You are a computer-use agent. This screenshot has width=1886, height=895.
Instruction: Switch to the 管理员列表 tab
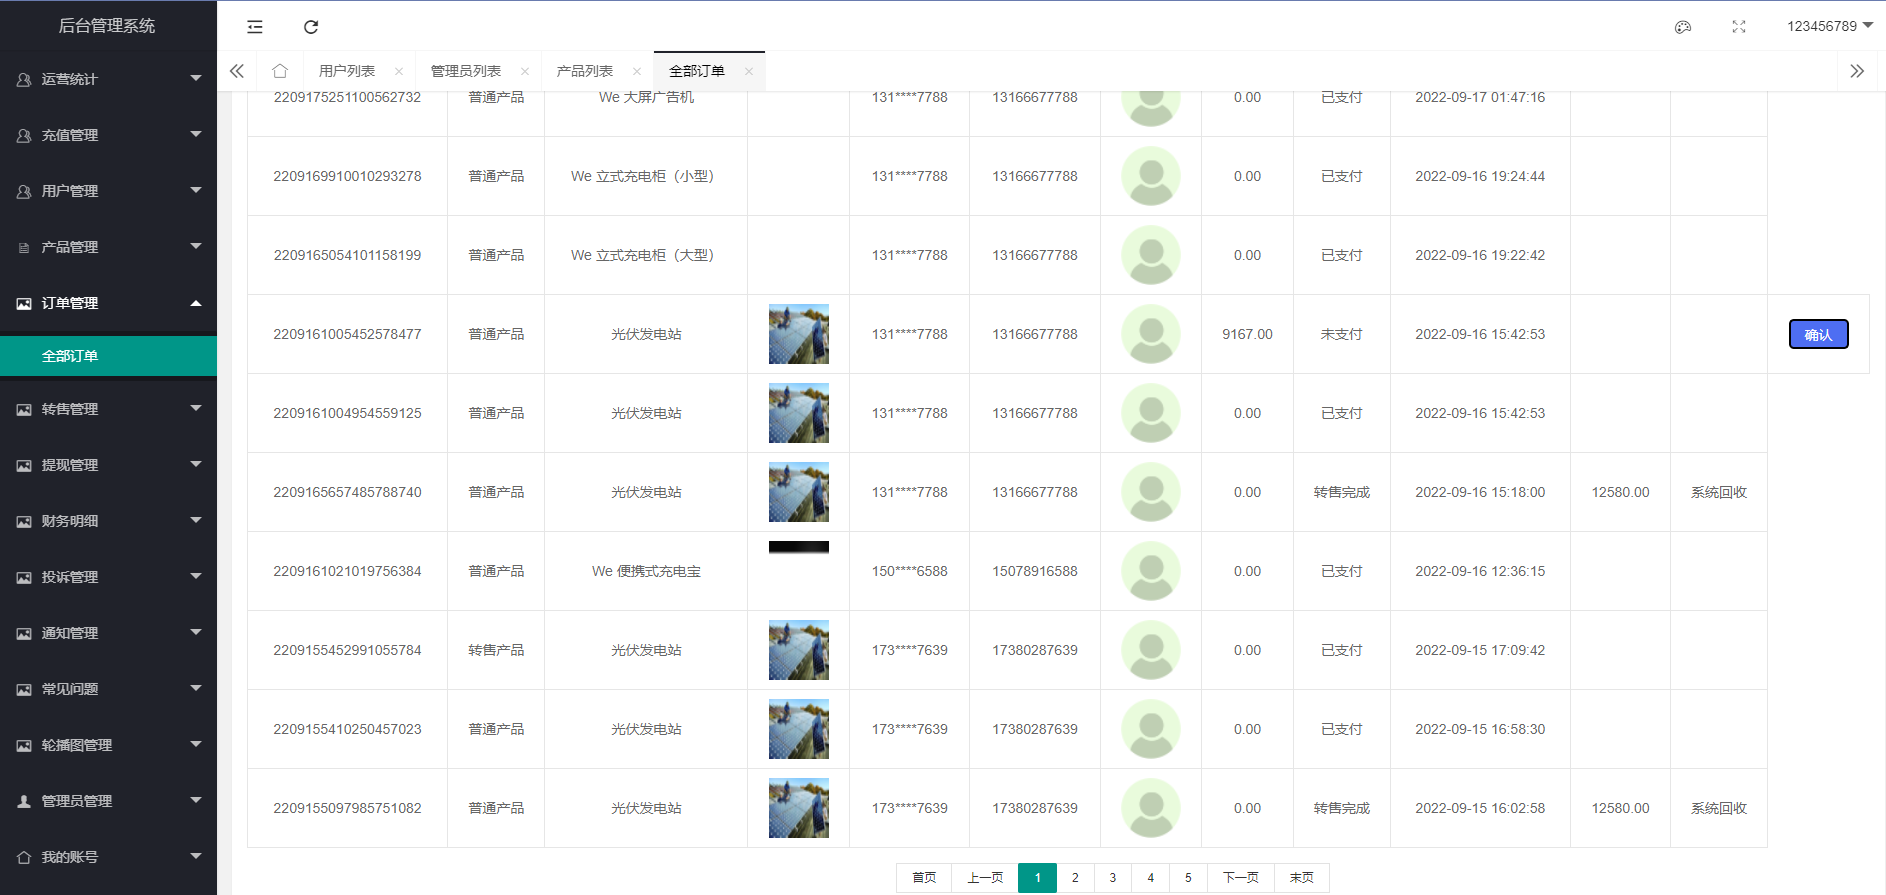point(466,71)
